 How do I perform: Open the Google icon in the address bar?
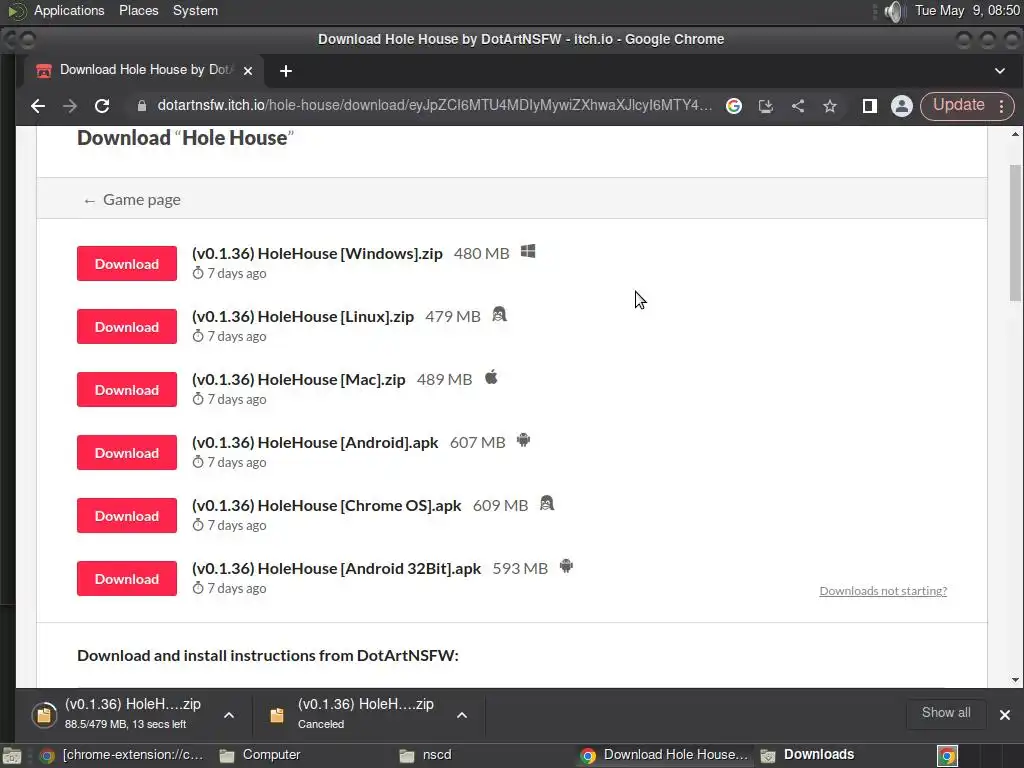pos(734,106)
